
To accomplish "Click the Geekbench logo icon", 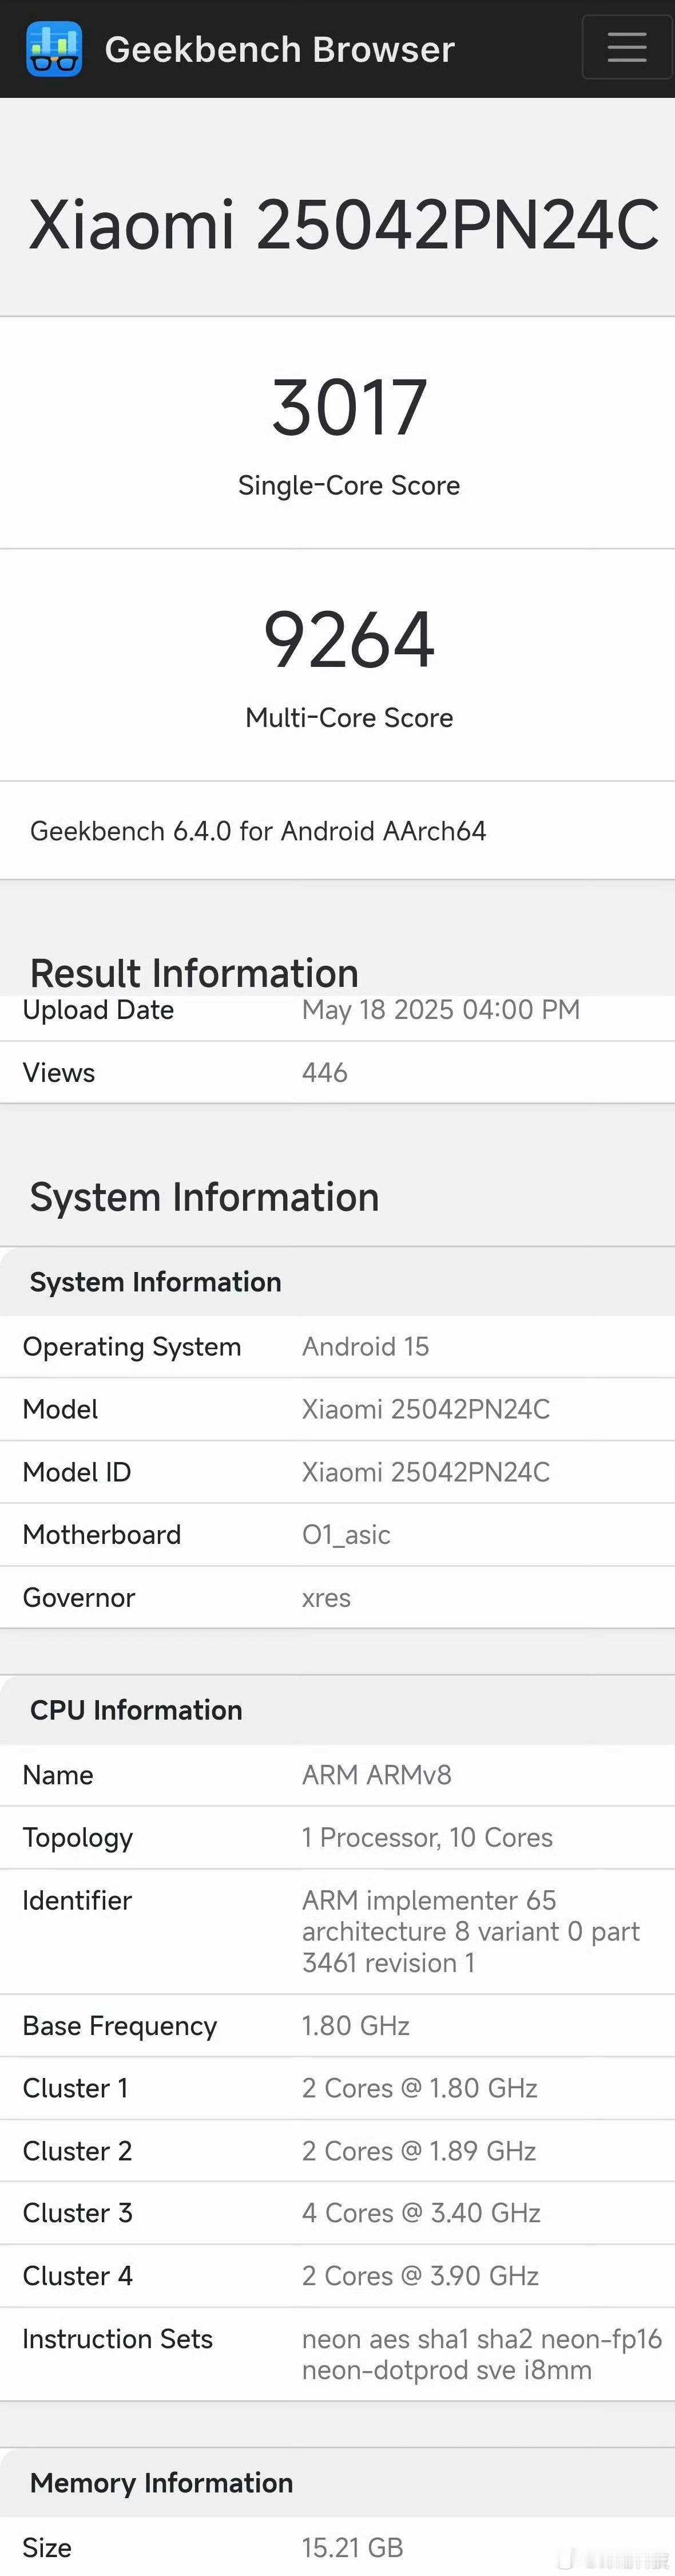I will pos(54,49).
